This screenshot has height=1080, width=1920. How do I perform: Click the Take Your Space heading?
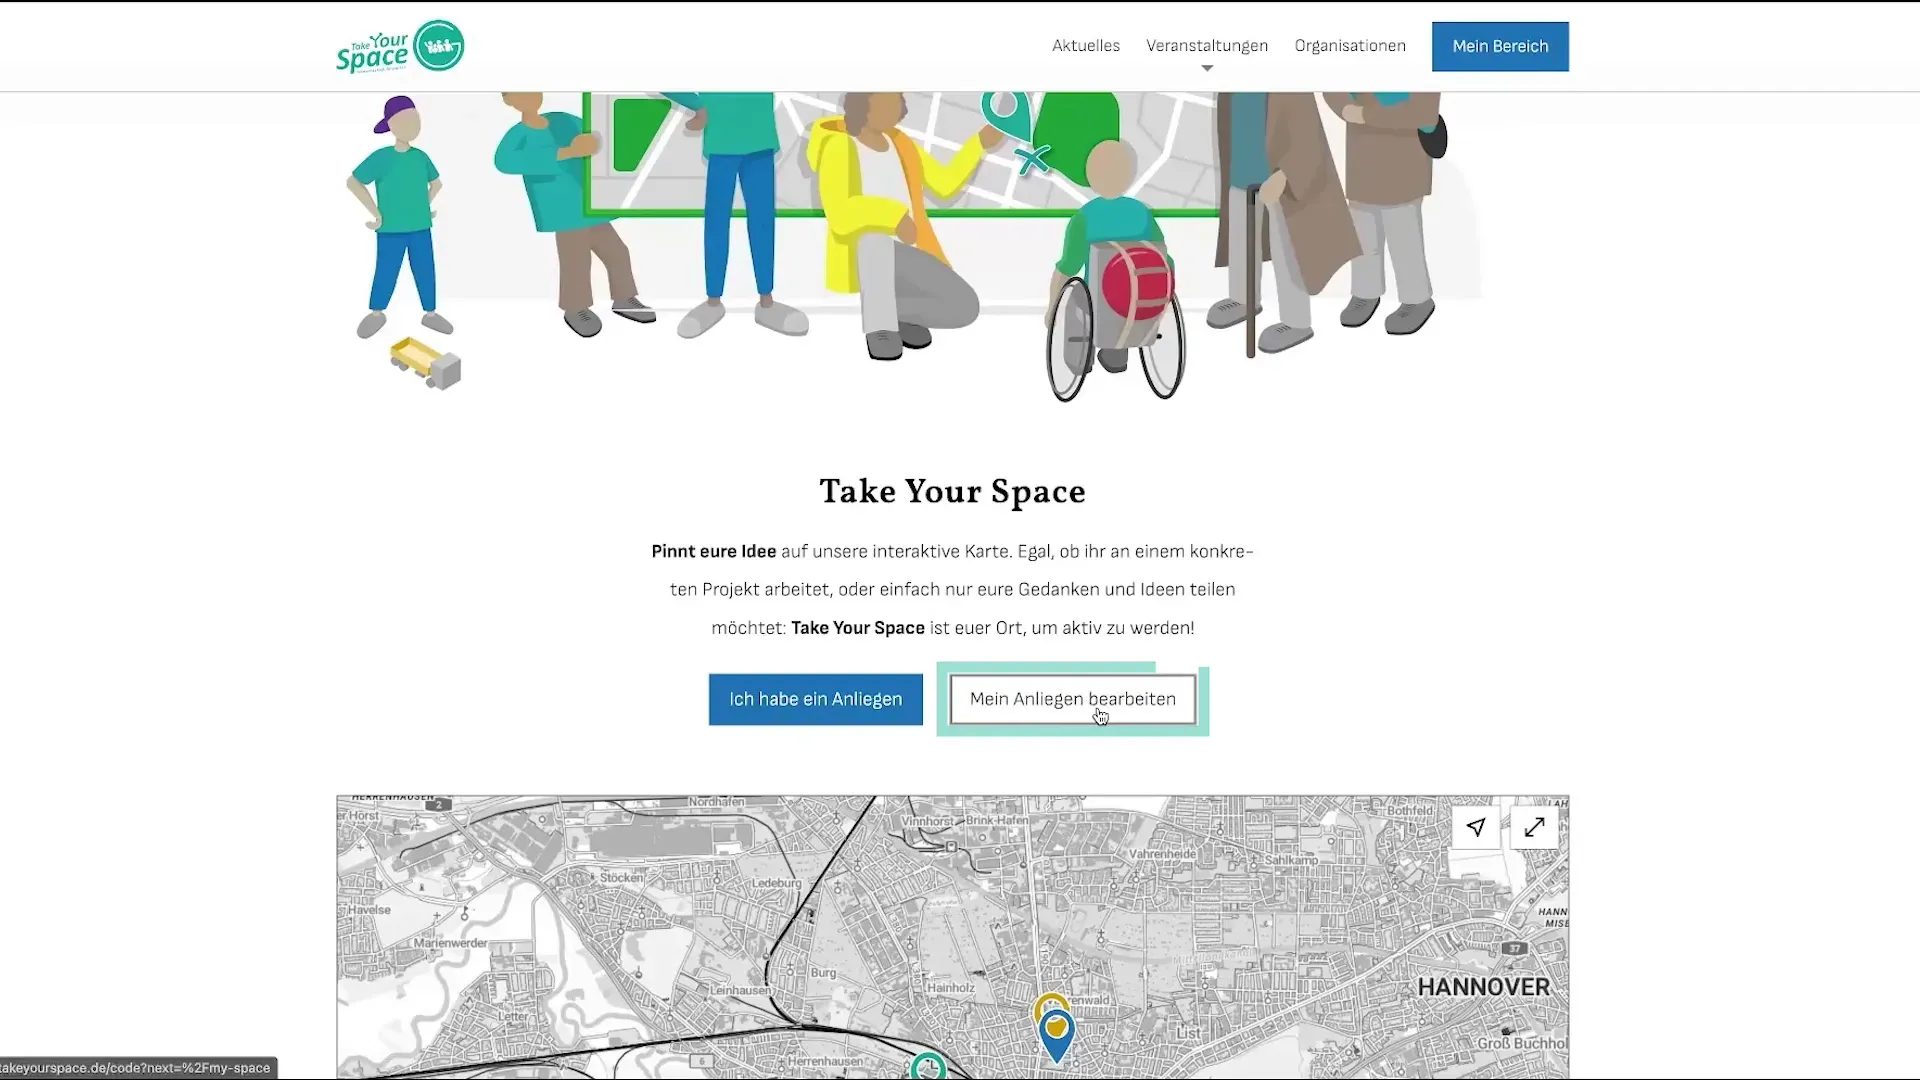click(x=952, y=492)
